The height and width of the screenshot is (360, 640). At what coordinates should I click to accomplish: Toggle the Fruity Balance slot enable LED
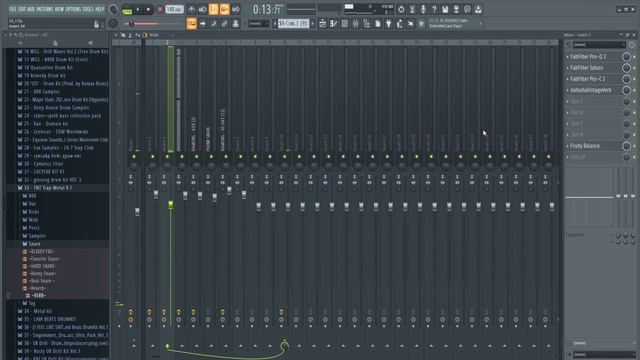[x=634, y=146]
